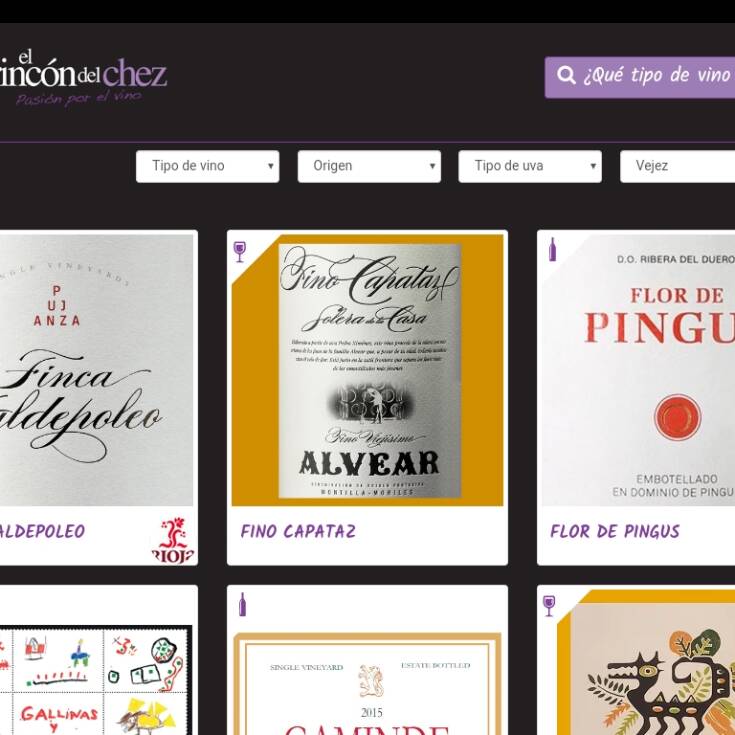Select the Flor de Pingus label image
Viewport: 735px width, 735px height.
[638, 370]
